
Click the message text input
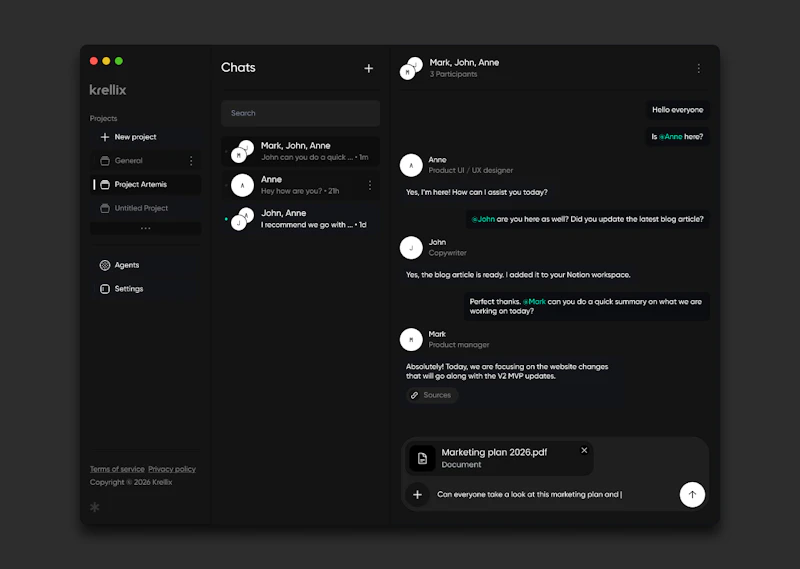coord(553,494)
